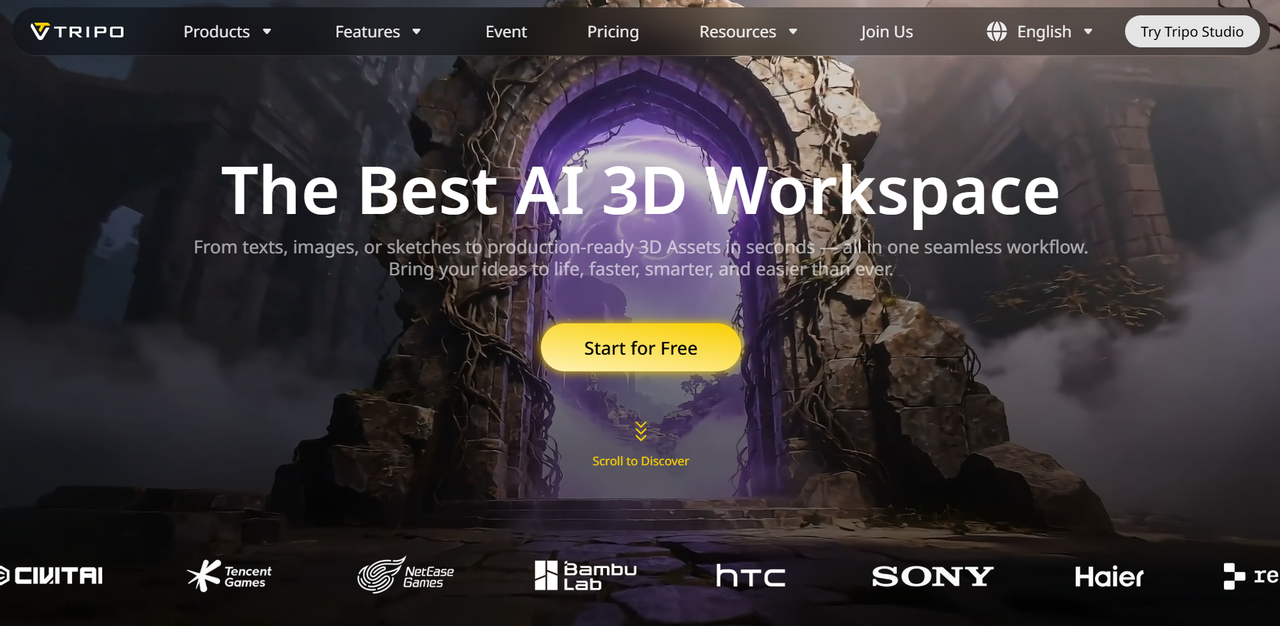Go to the Pricing page
This screenshot has height=626, width=1280.
613,32
